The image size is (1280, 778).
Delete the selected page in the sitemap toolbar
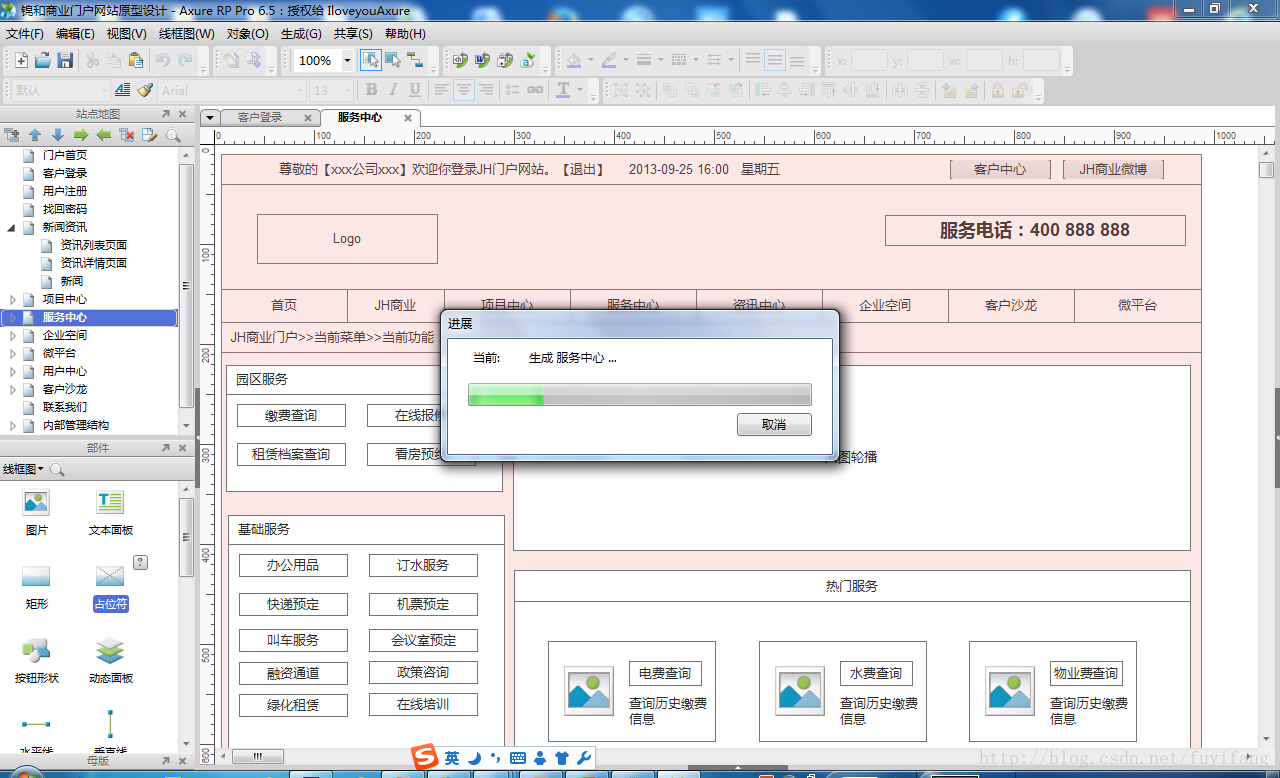coord(127,135)
